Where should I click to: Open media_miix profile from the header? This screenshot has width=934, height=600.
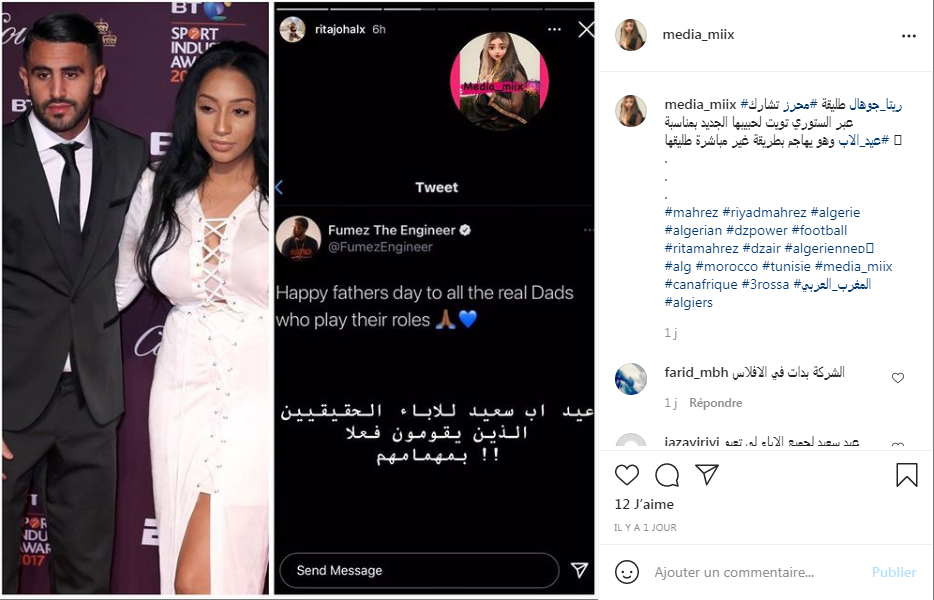(698, 35)
